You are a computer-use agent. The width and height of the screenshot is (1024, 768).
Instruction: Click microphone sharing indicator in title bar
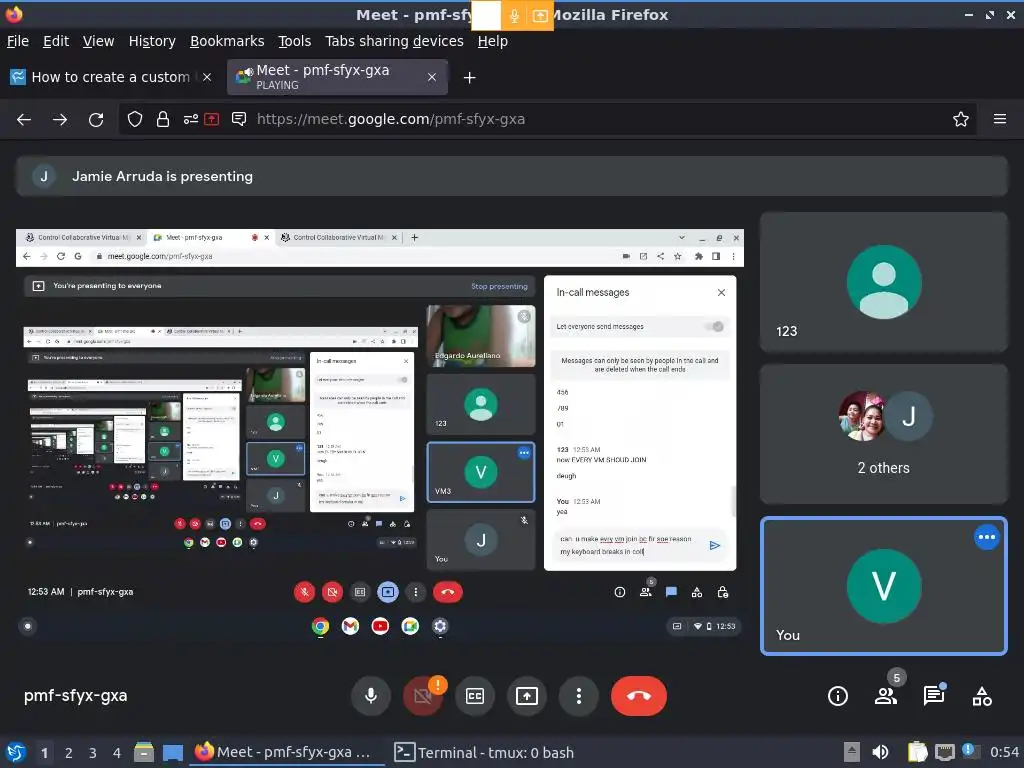click(x=514, y=16)
